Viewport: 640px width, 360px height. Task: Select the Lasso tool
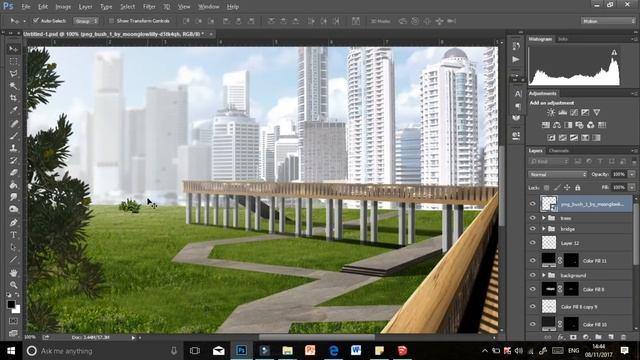click(x=13, y=74)
